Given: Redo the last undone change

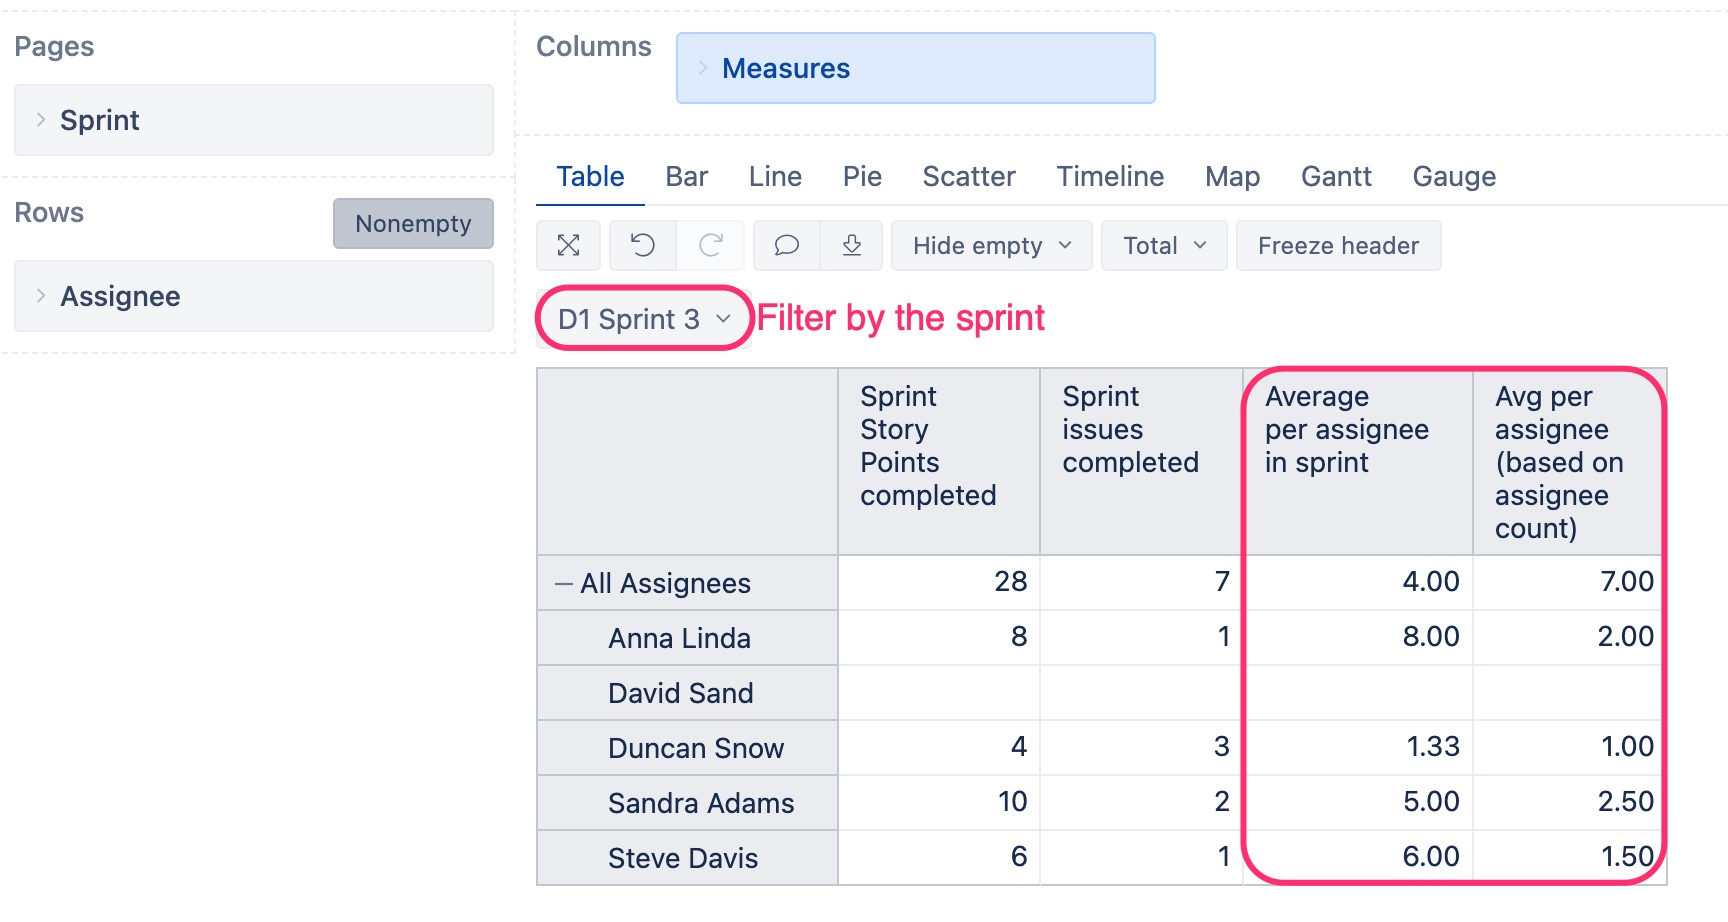Looking at the screenshot, I should (x=712, y=245).
